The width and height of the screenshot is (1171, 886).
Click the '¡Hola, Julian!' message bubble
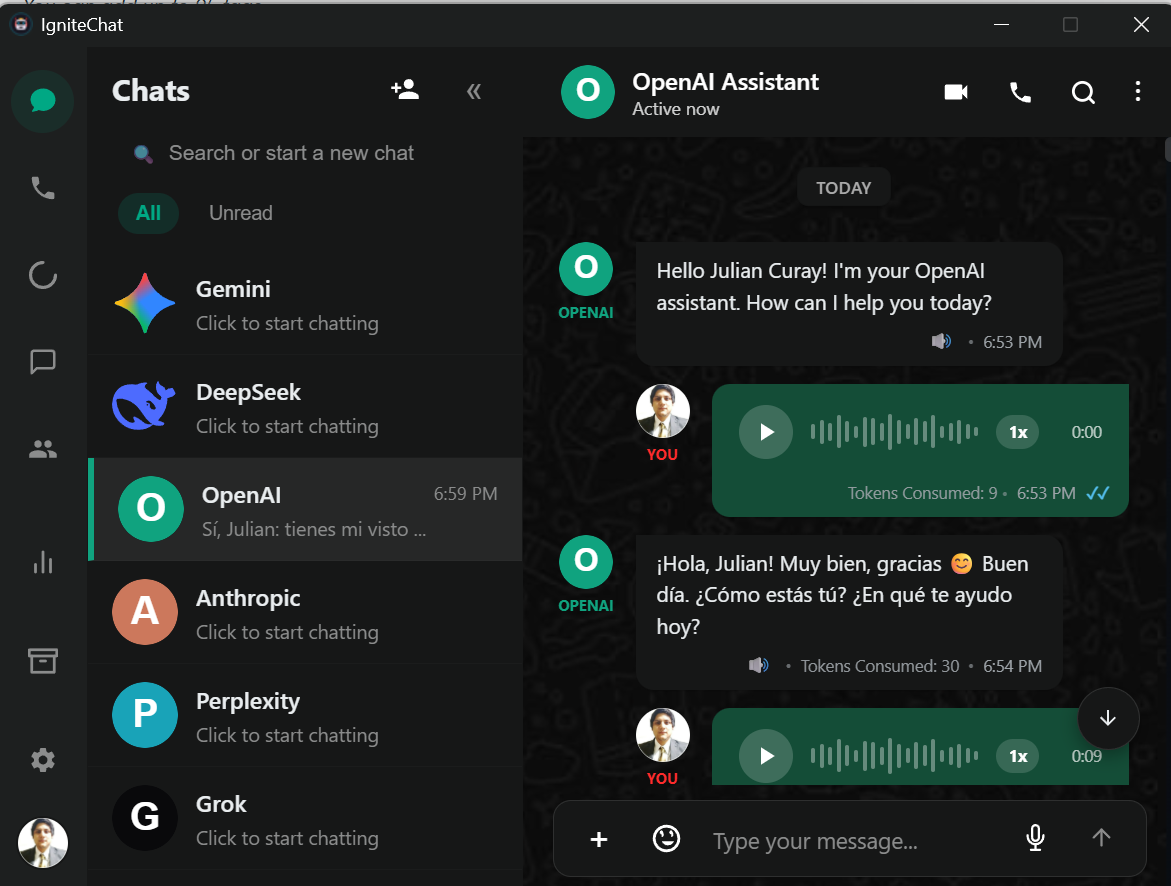(x=849, y=612)
